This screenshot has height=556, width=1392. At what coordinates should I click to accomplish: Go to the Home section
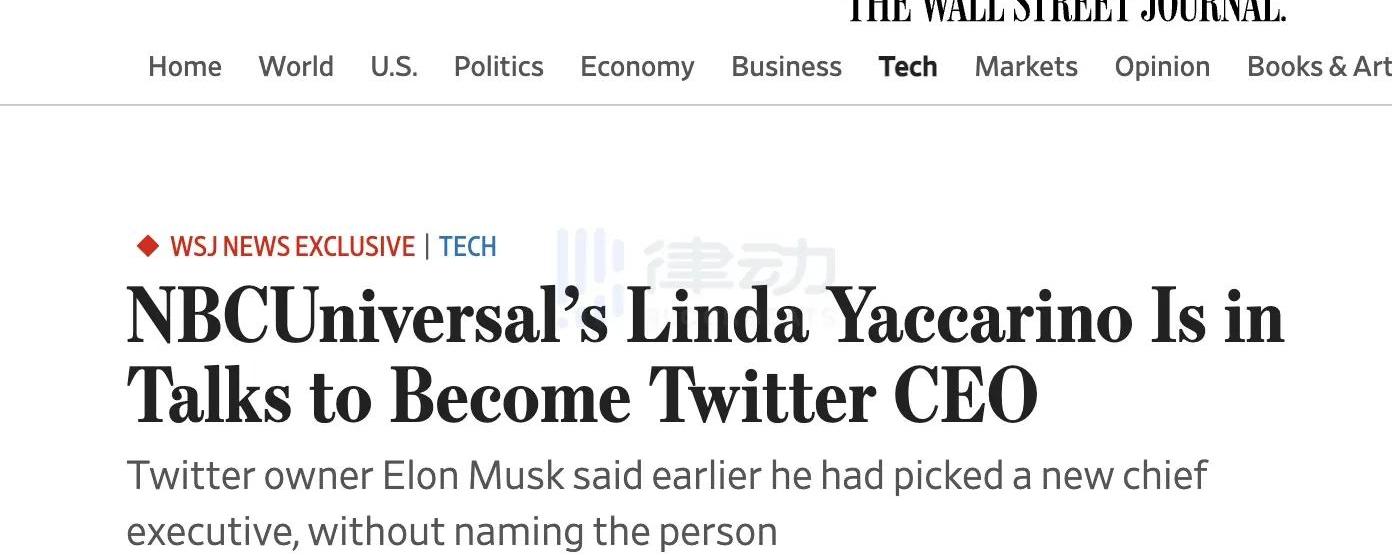pos(185,67)
